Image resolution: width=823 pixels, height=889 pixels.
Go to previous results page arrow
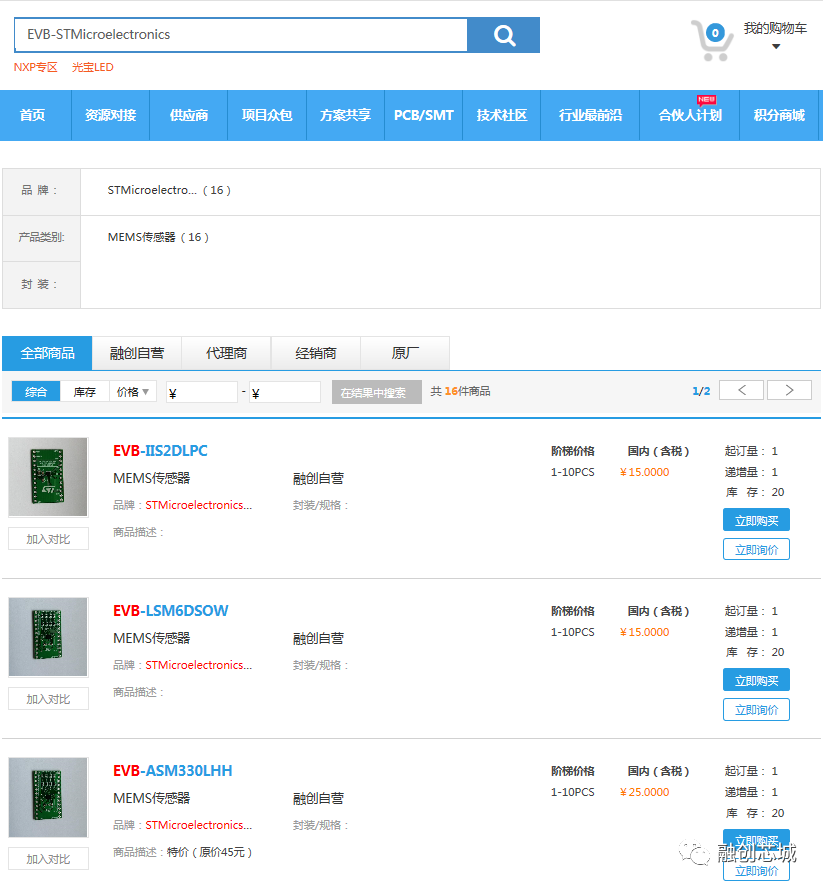point(741,390)
